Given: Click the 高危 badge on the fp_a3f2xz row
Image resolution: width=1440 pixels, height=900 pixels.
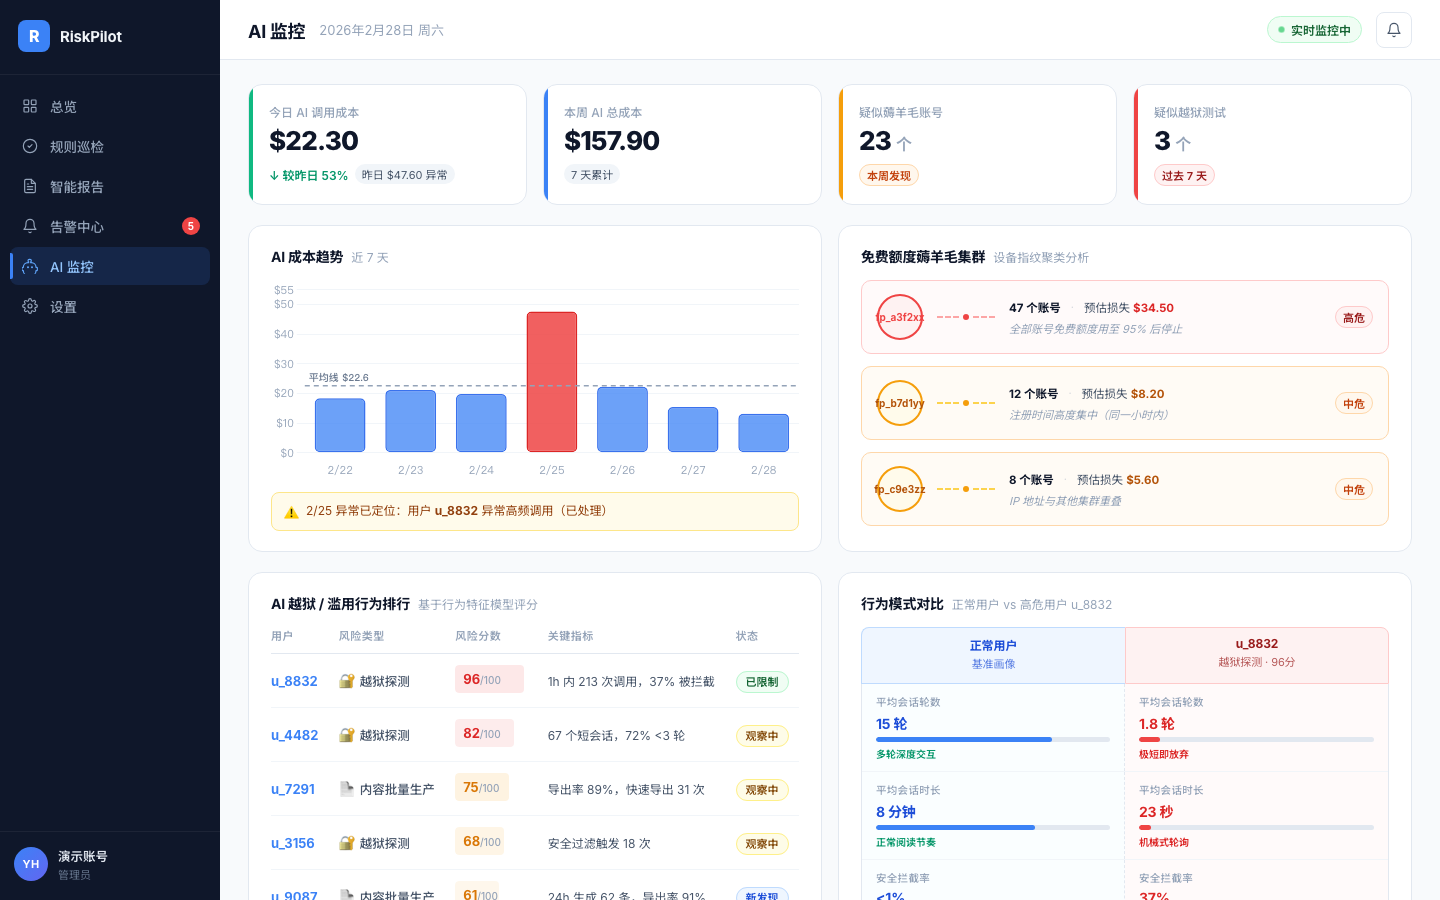Looking at the screenshot, I should click(1354, 317).
